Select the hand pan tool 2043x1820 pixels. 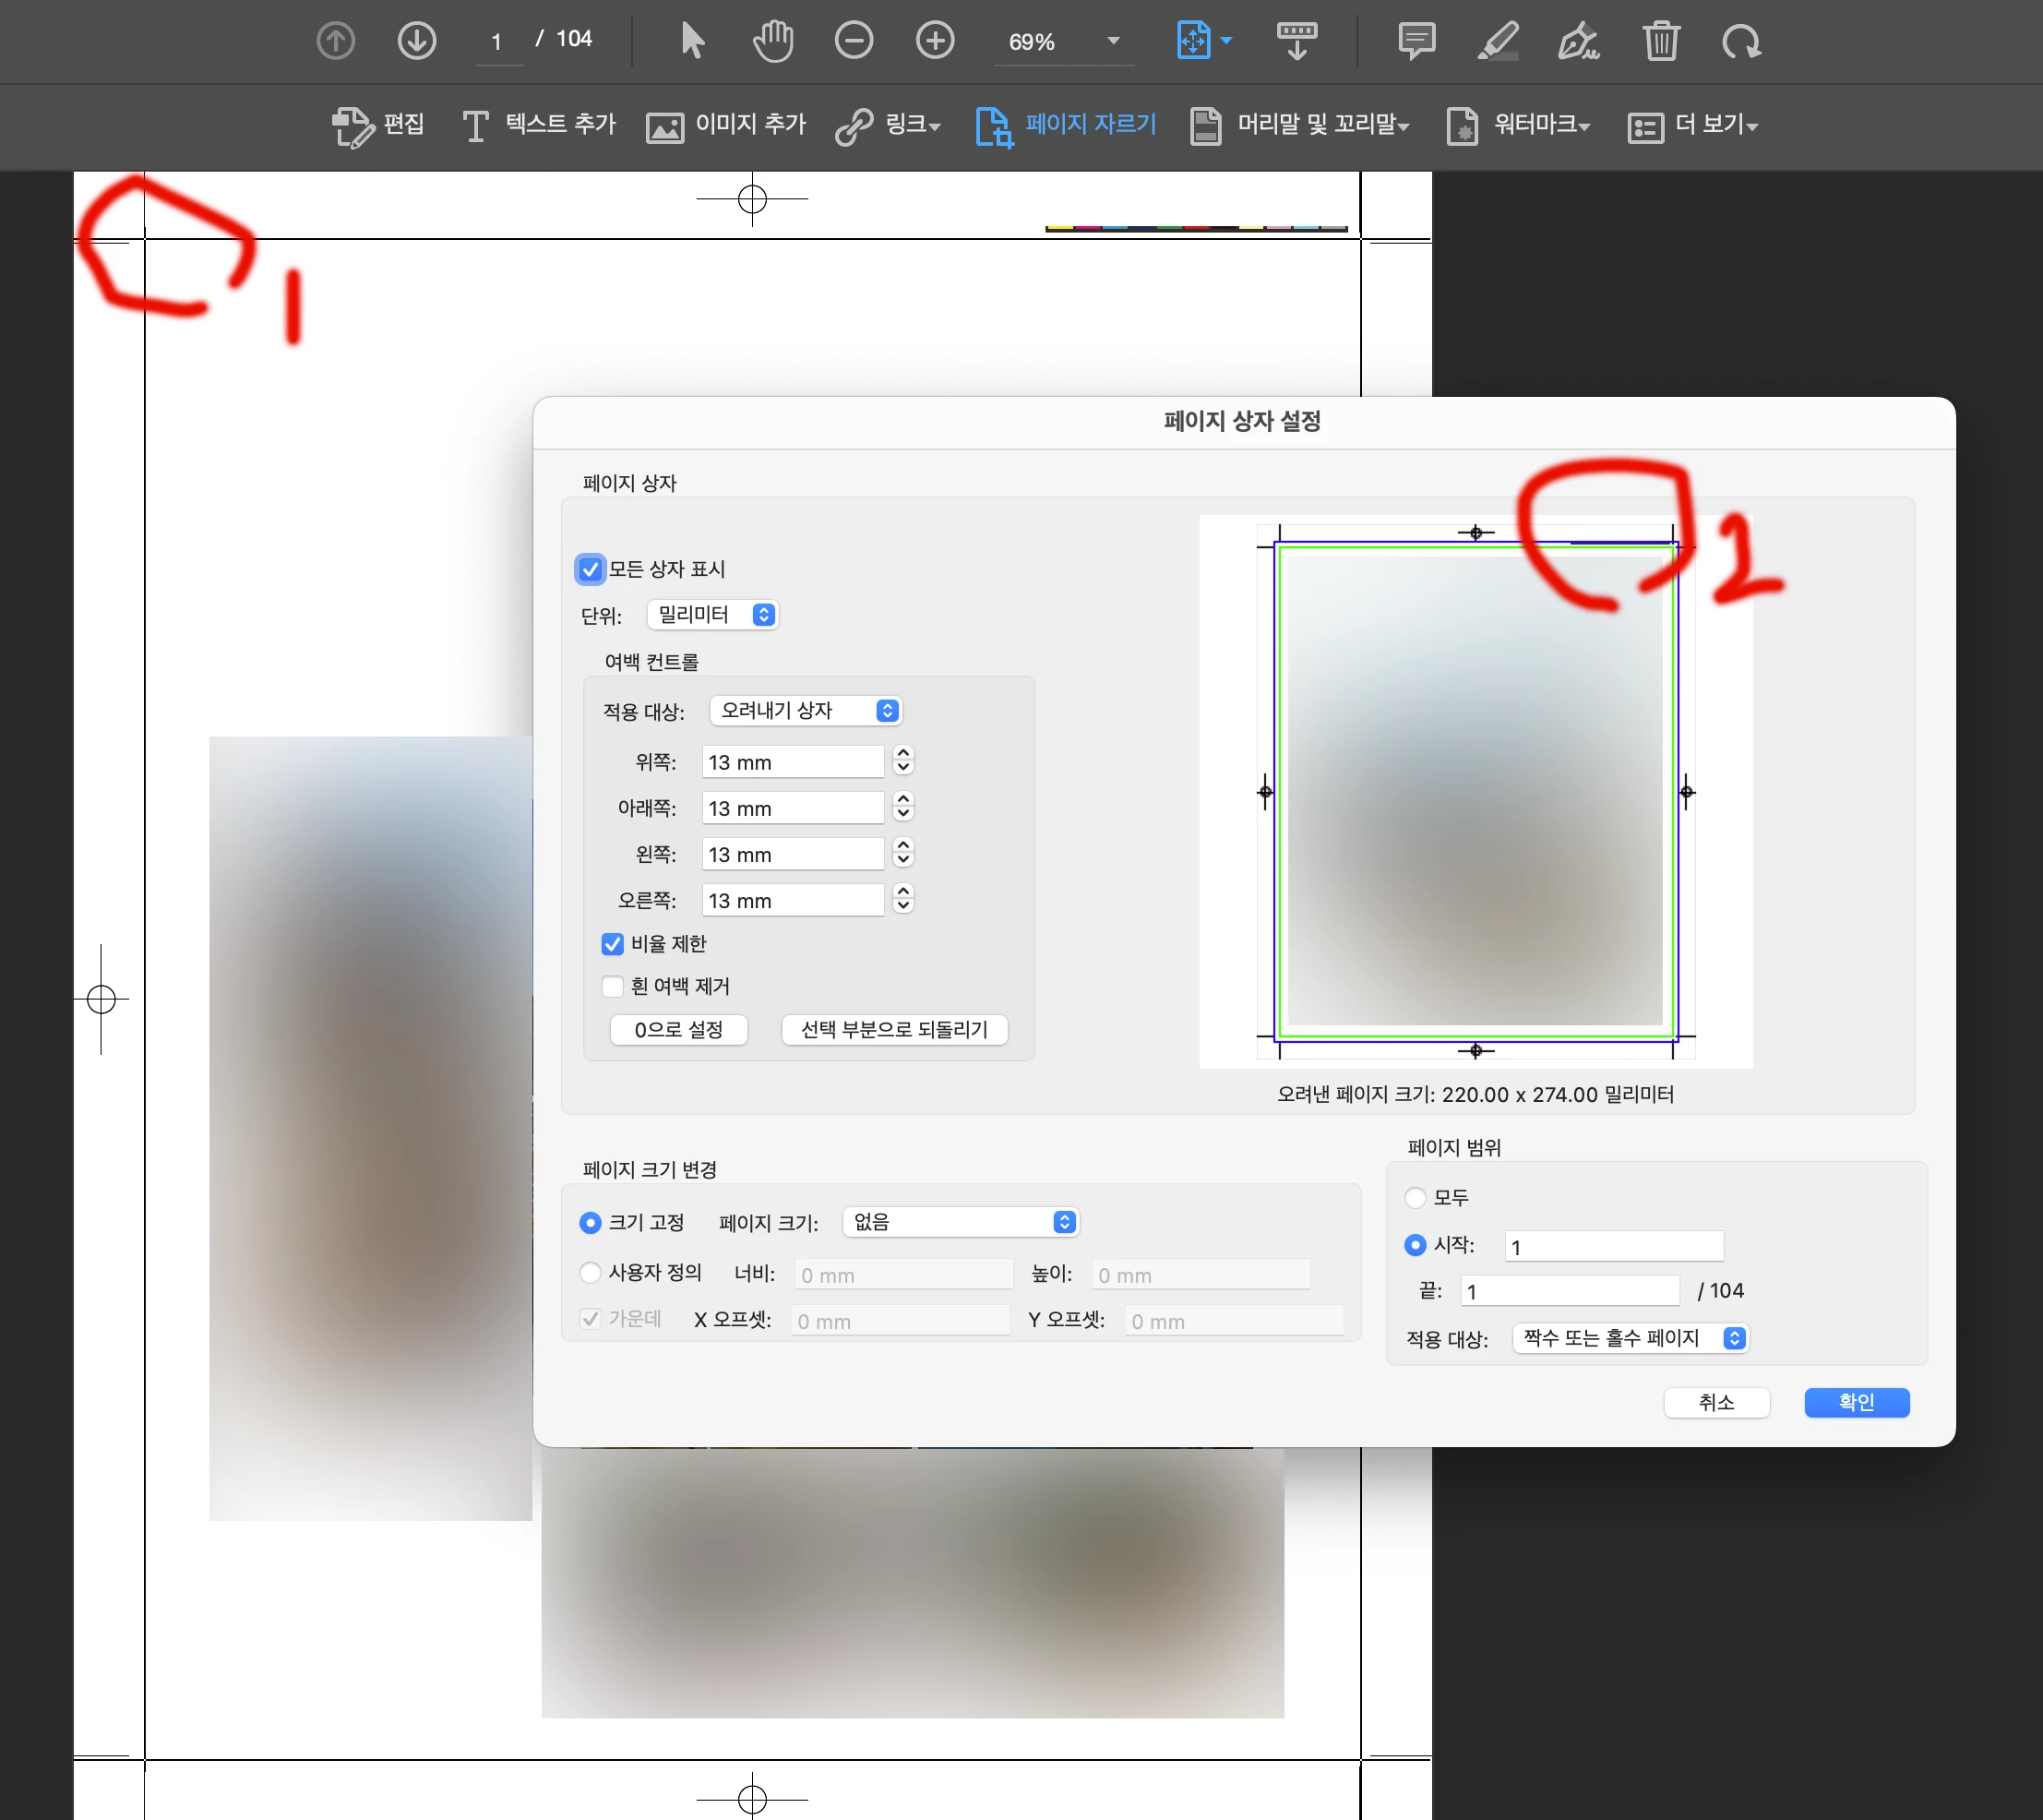click(772, 41)
